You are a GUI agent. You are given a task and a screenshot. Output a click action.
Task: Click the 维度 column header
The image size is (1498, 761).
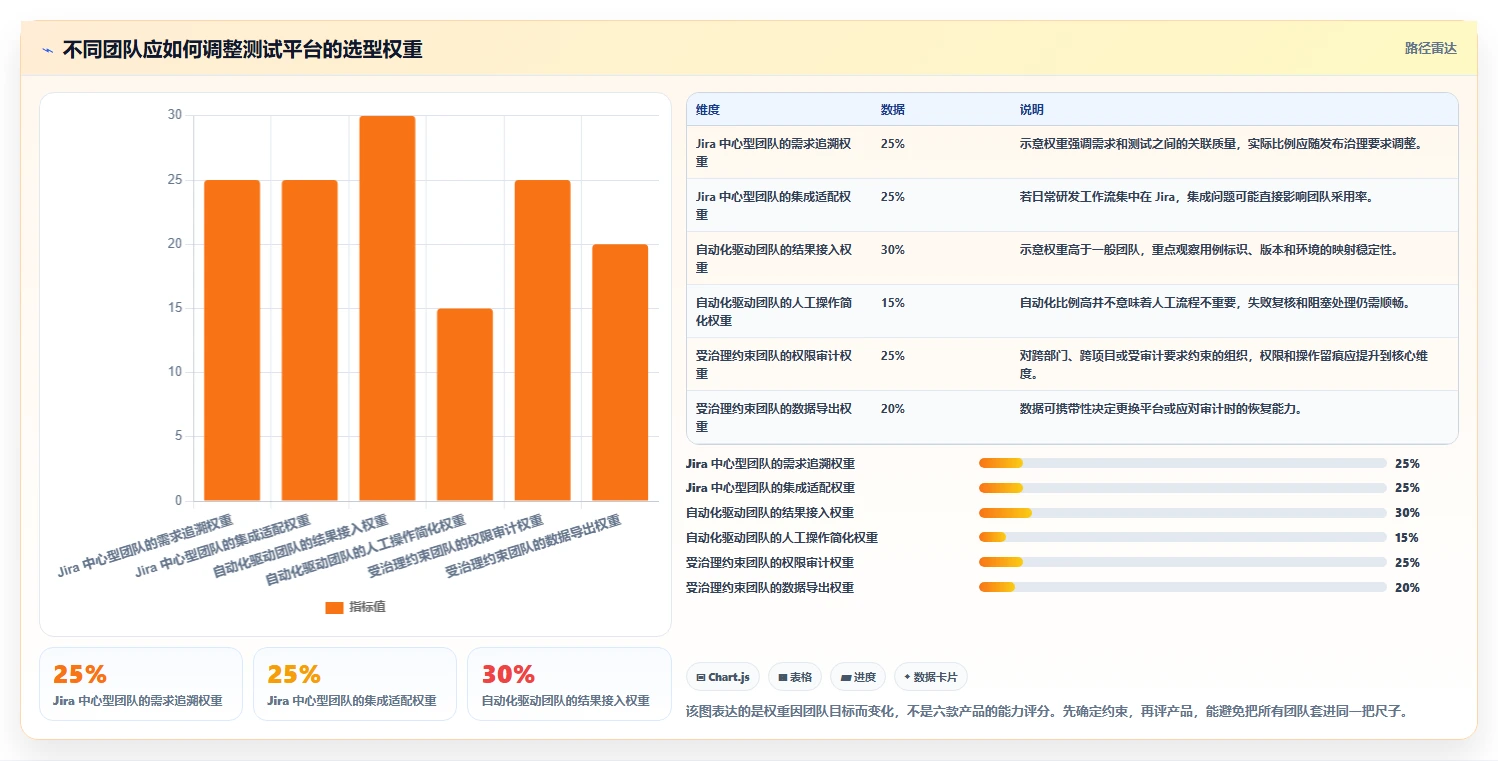pyautogui.click(x=708, y=110)
